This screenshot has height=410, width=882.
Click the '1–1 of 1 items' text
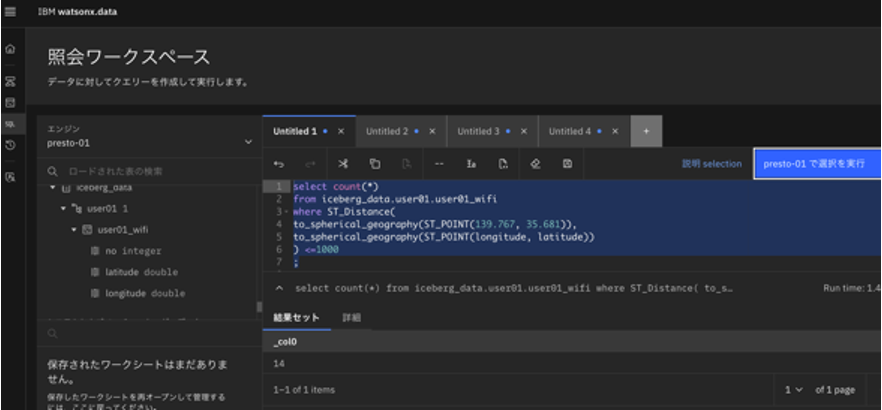[304, 390]
